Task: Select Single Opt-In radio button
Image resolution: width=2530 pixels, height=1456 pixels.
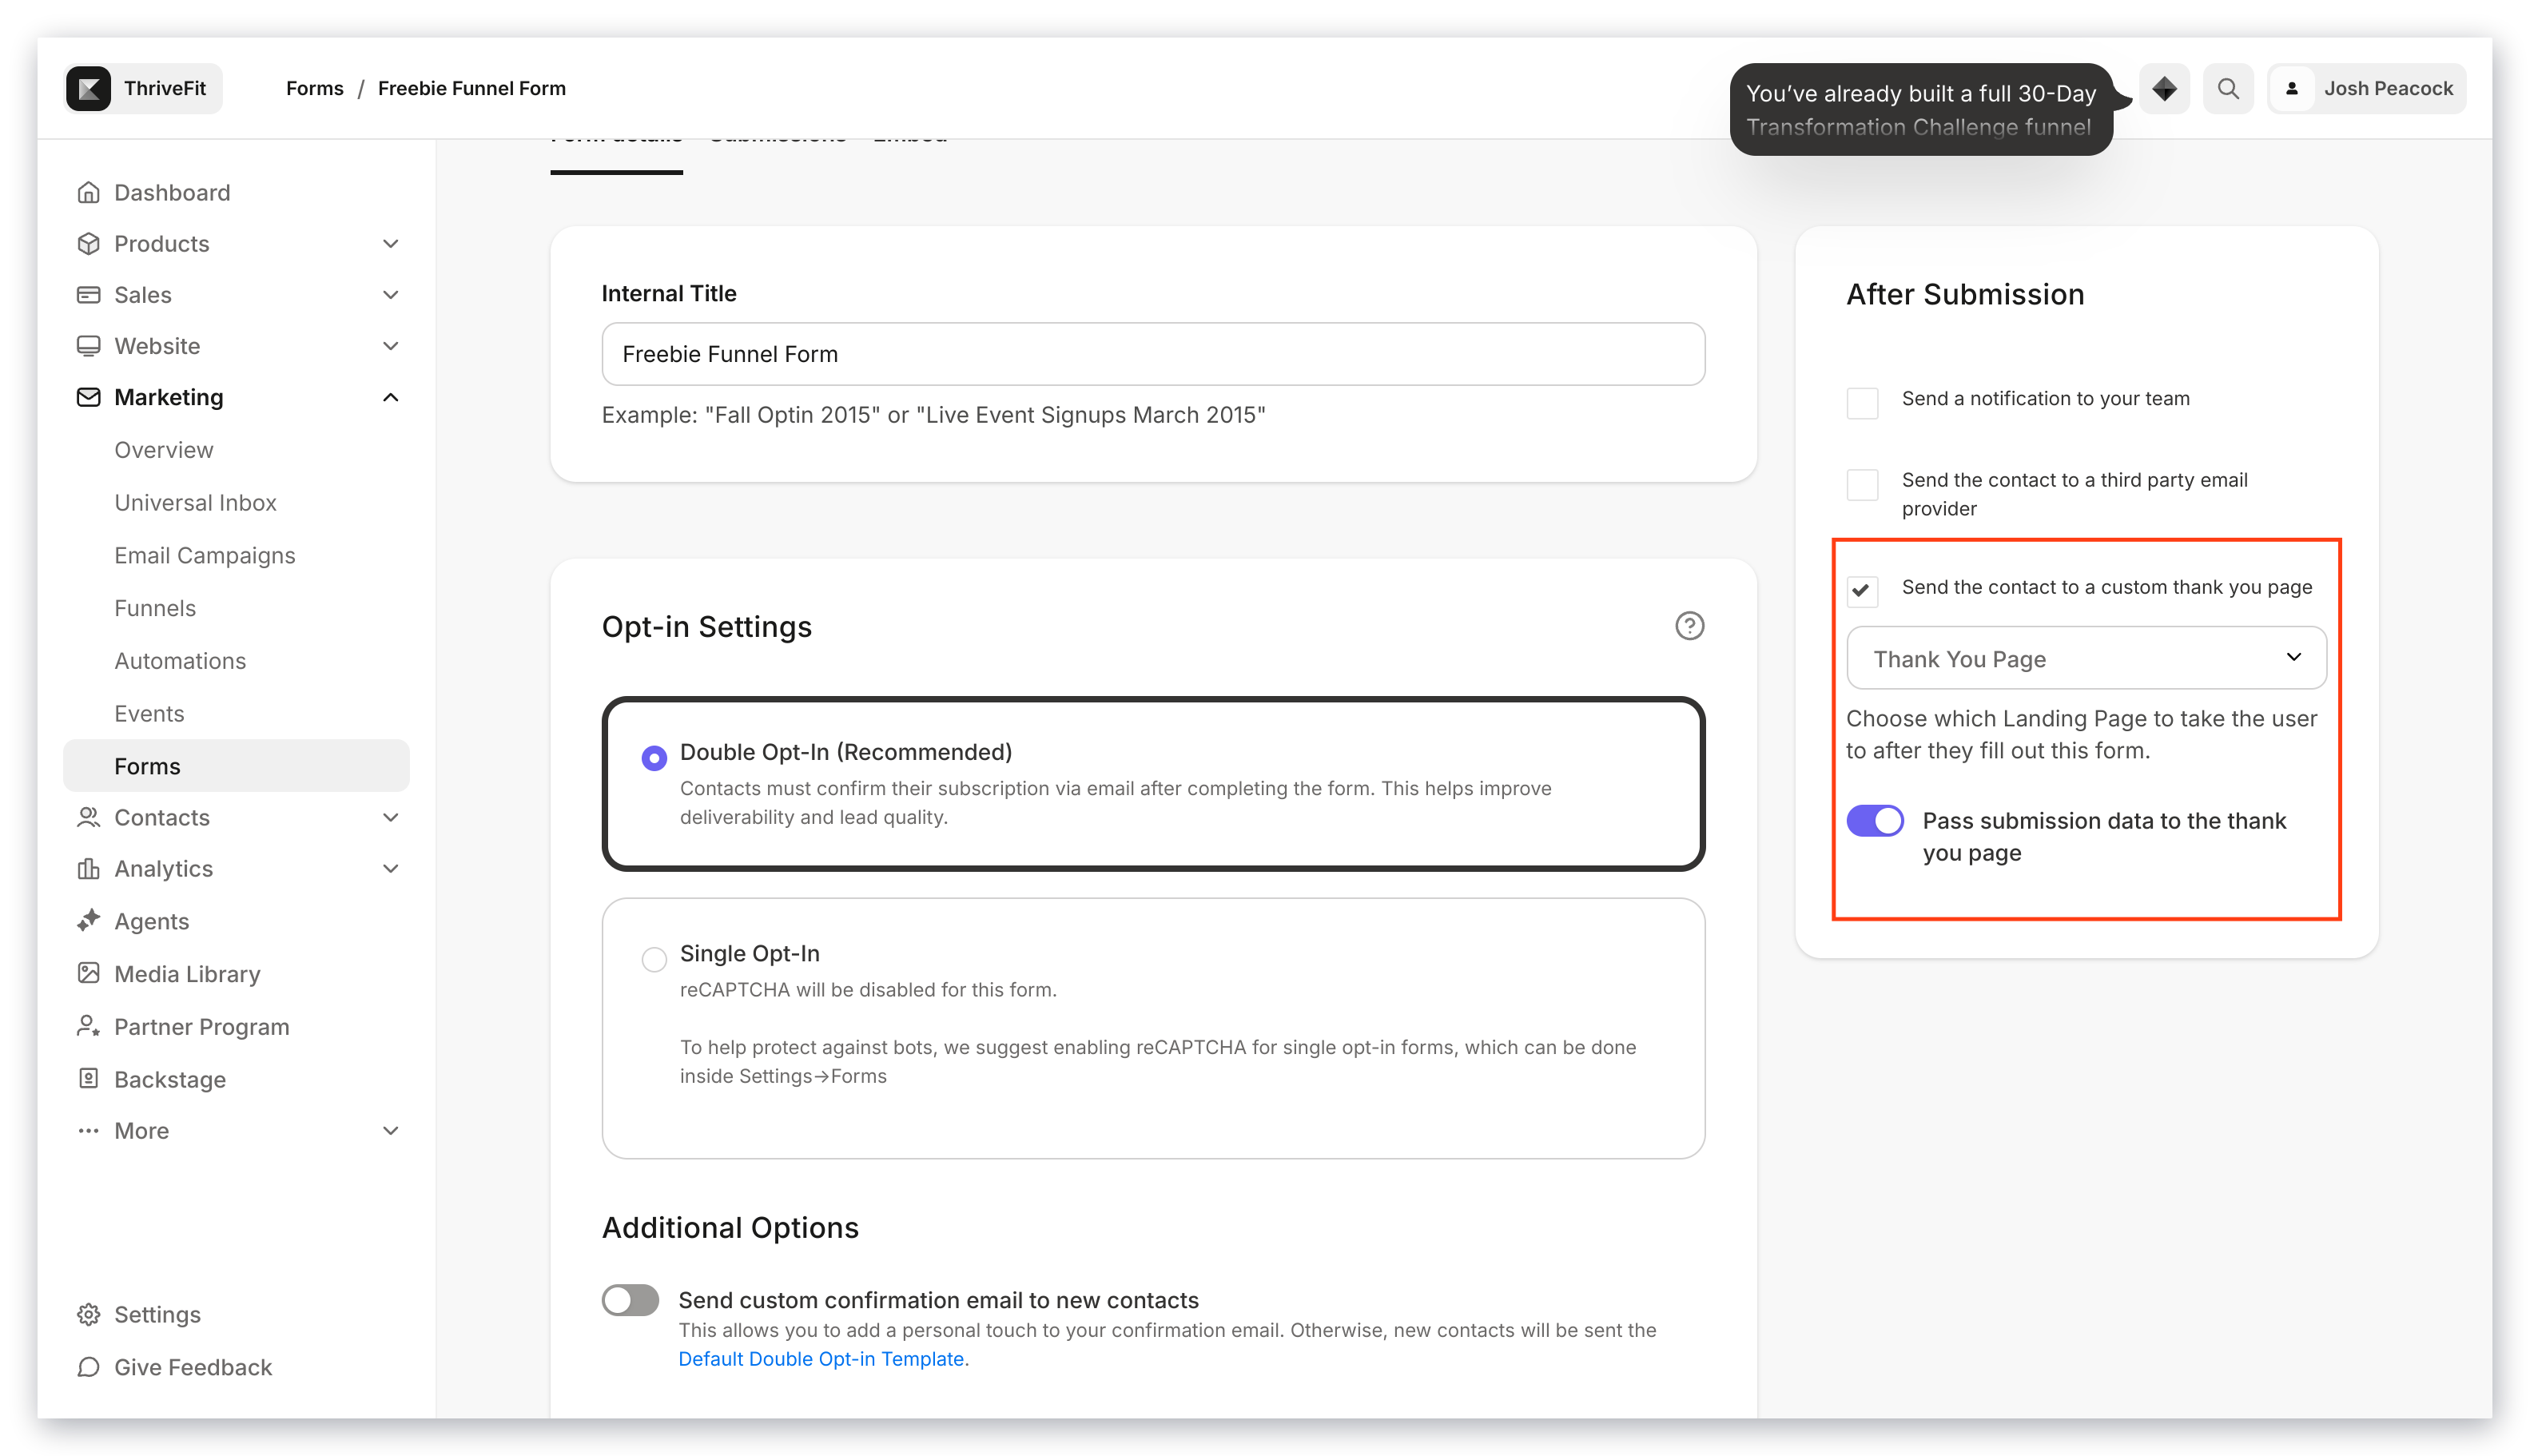Action: [x=654, y=959]
